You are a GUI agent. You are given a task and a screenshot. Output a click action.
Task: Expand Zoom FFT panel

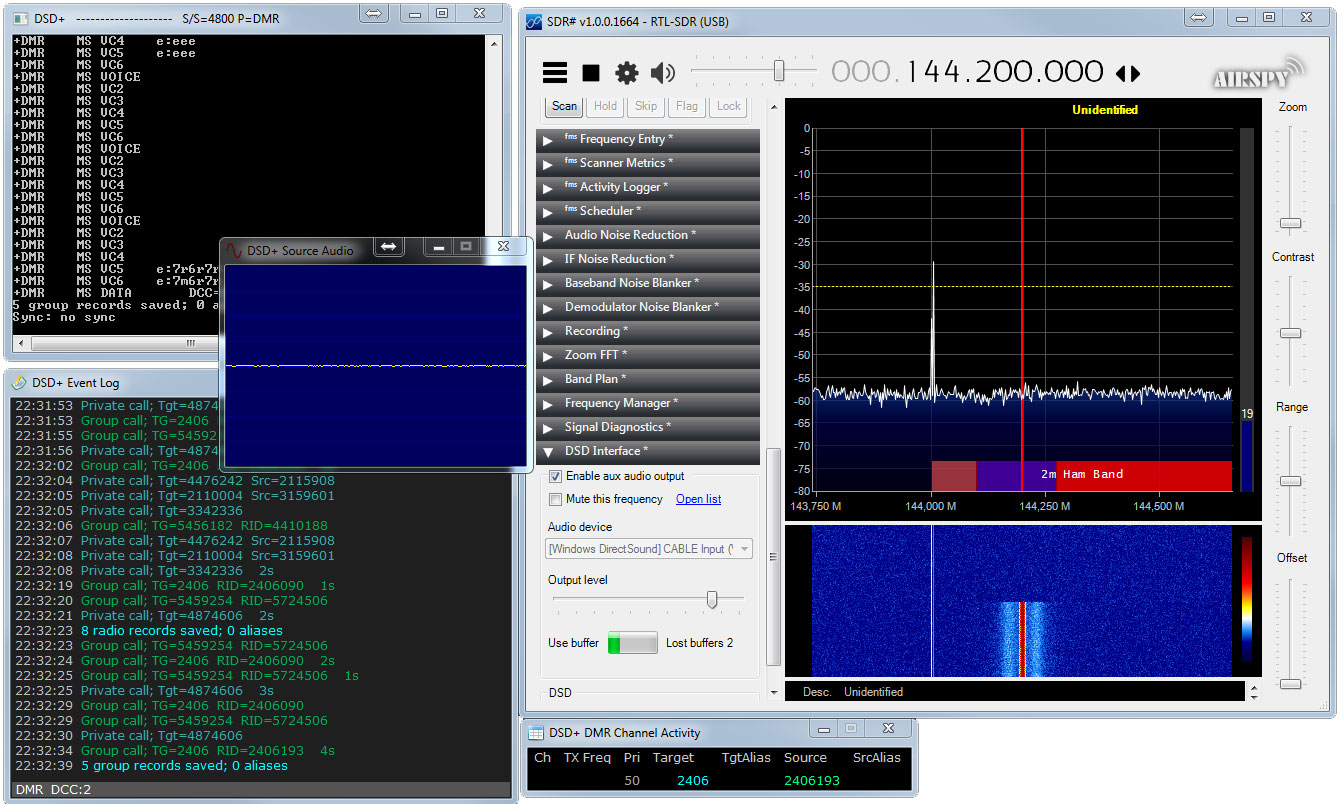[648, 355]
